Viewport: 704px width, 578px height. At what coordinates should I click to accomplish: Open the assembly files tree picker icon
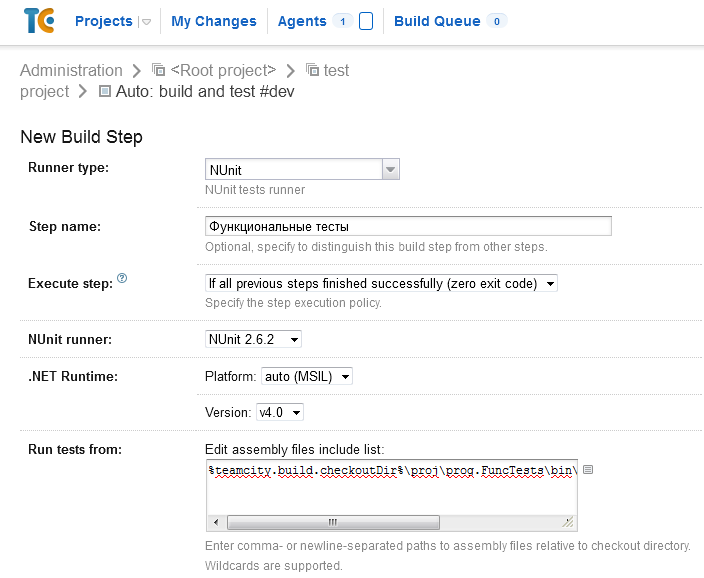coord(588,469)
